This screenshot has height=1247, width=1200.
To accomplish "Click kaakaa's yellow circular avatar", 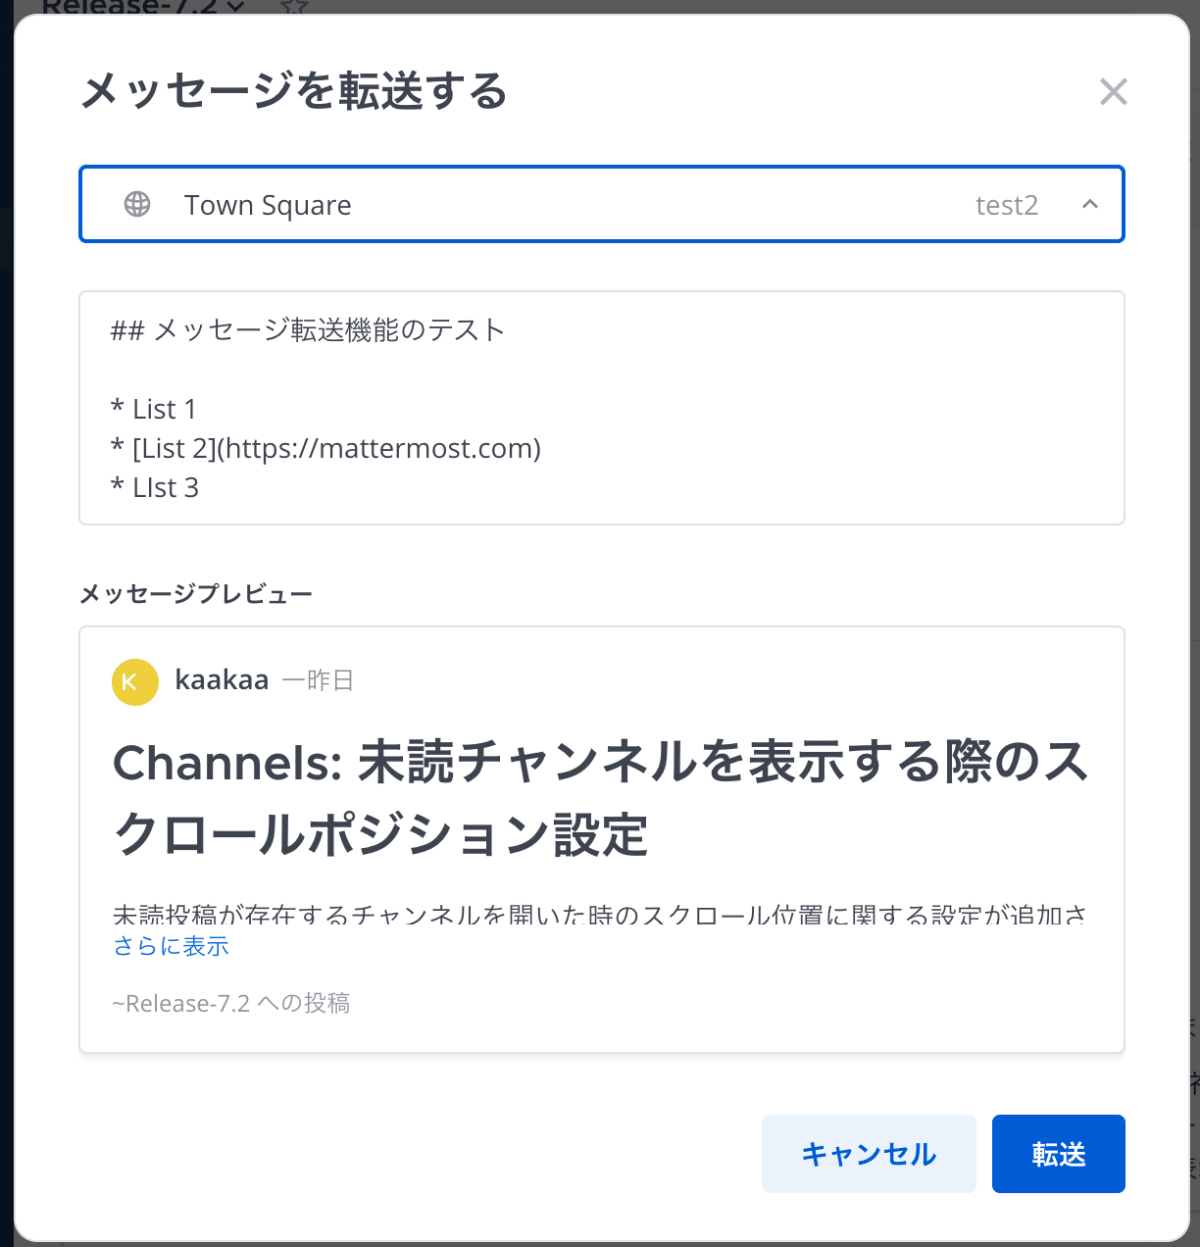I will pyautogui.click(x=134, y=682).
